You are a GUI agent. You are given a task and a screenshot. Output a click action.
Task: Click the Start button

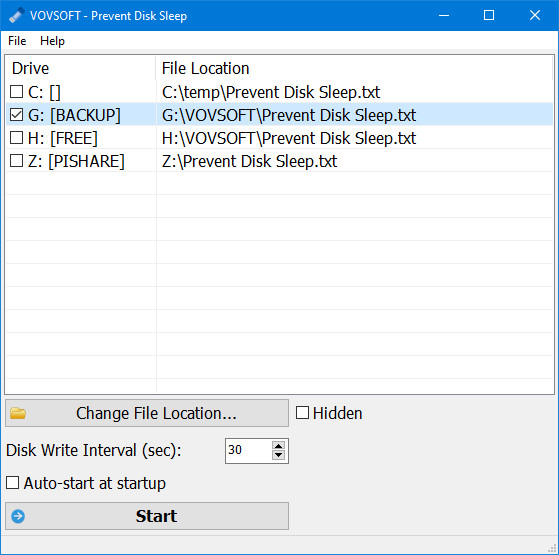pyautogui.click(x=147, y=516)
